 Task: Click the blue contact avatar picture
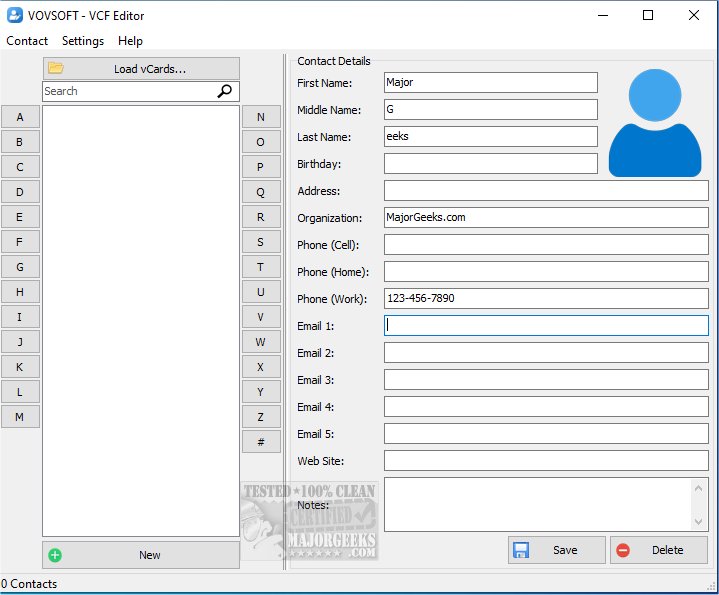655,123
